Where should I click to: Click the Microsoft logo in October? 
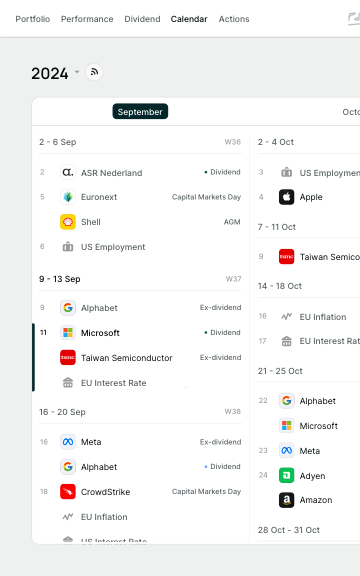(x=287, y=425)
